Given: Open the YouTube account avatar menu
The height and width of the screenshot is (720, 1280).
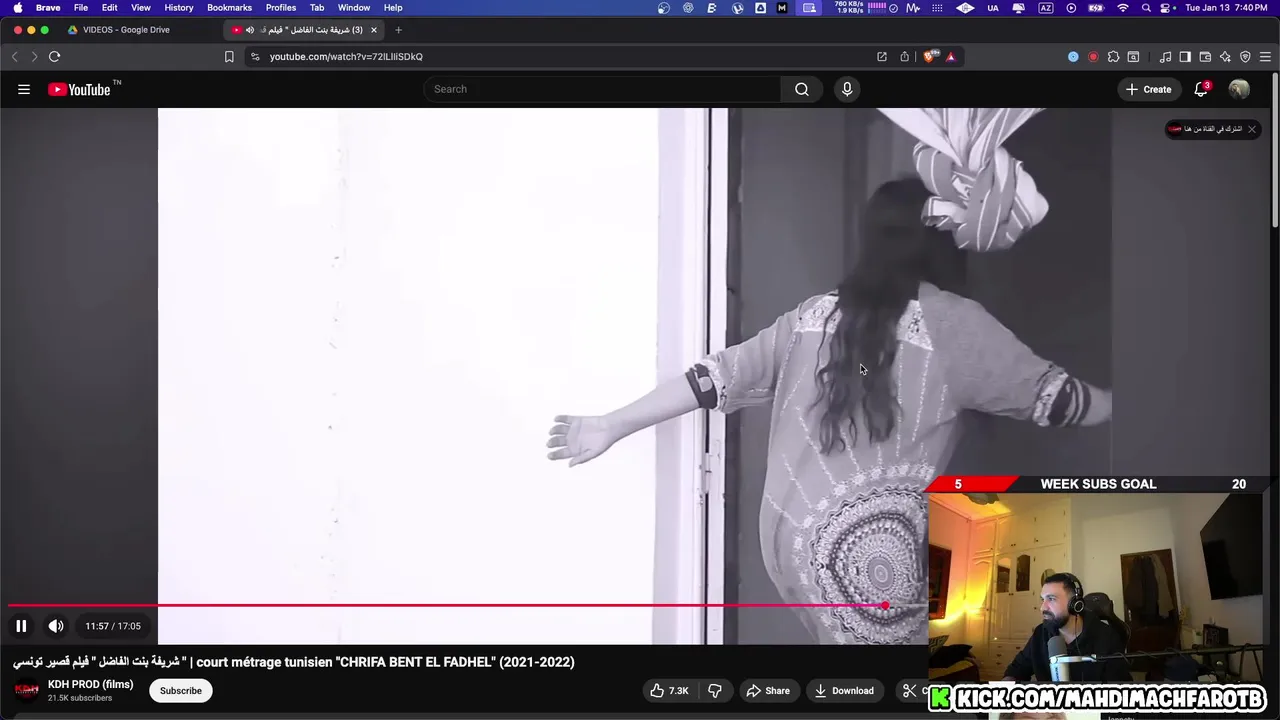Looking at the screenshot, I should coord(1239,89).
